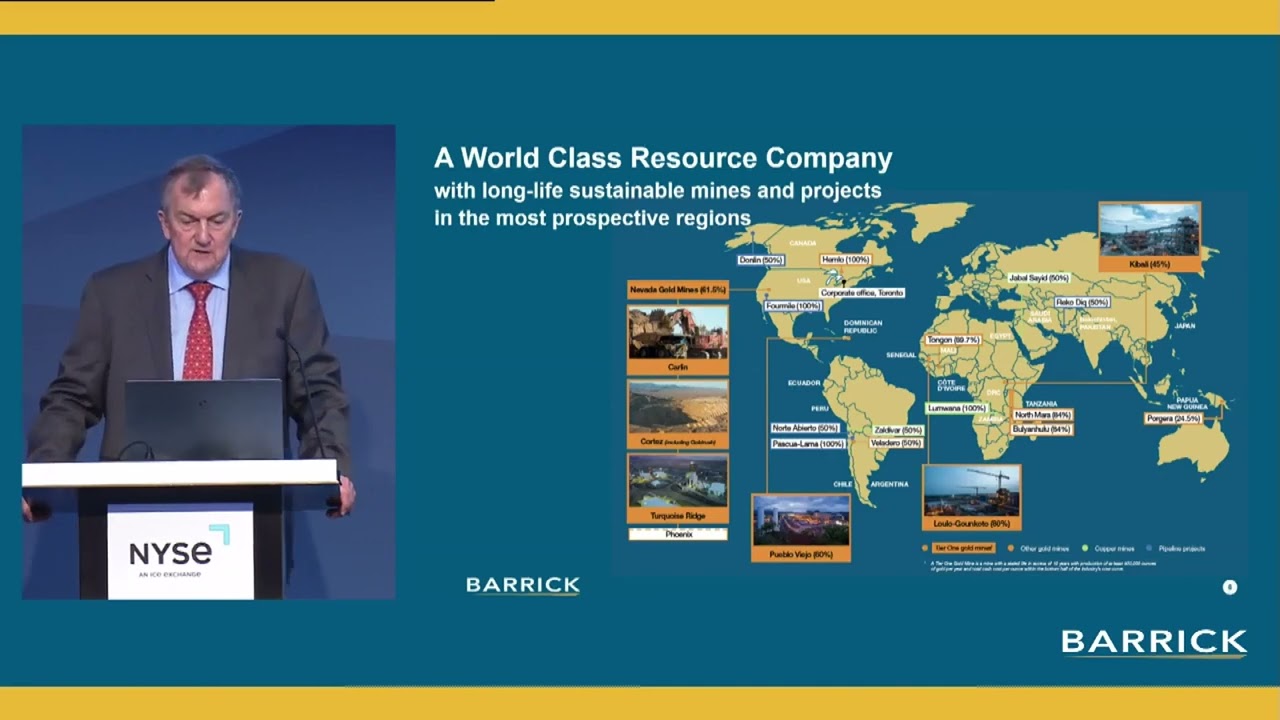
Task: Click the "CANADA" map text
Action: [803, 243]
